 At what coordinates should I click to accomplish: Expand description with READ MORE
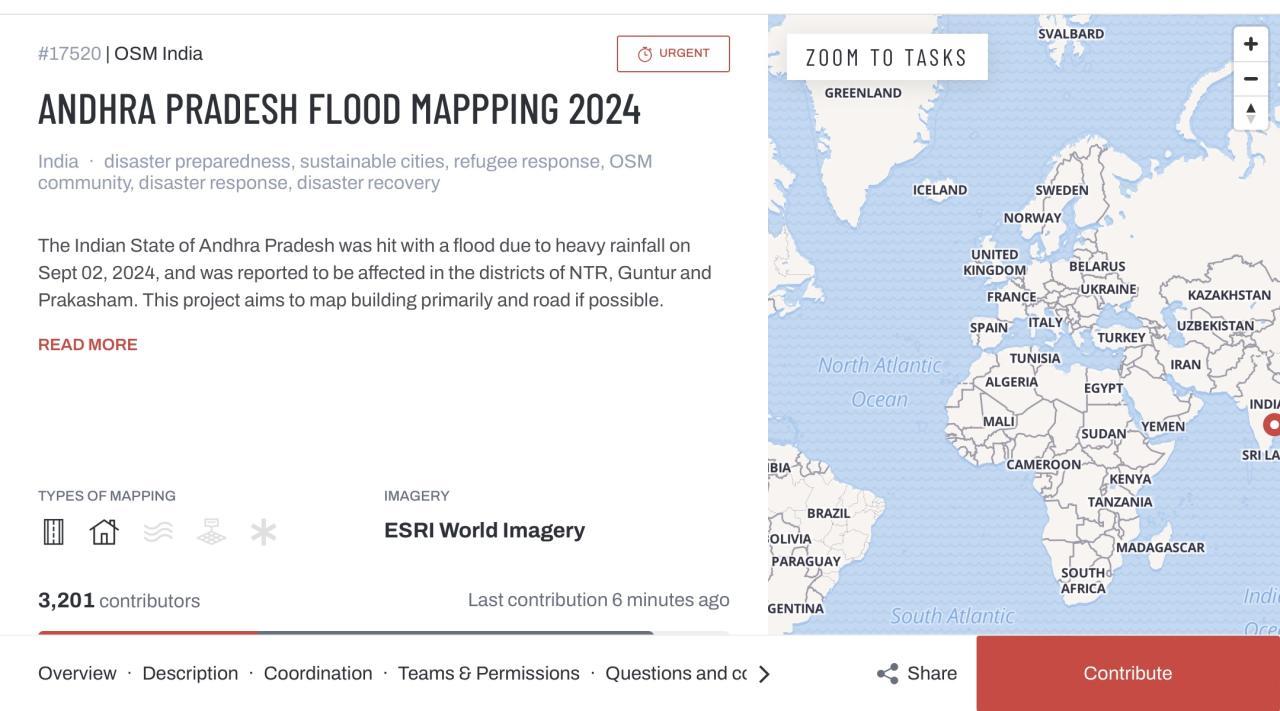point(88,345)
